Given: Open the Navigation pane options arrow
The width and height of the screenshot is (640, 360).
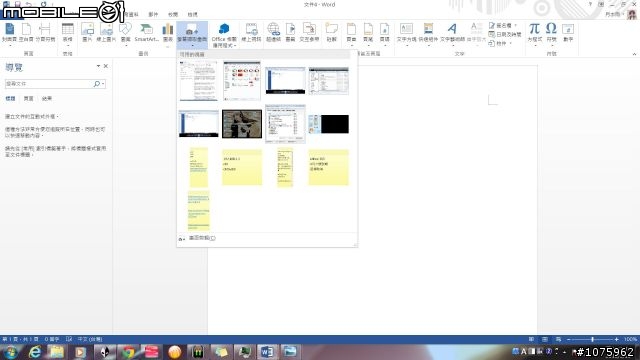Looking at the screenshot, I should (98, 66).
